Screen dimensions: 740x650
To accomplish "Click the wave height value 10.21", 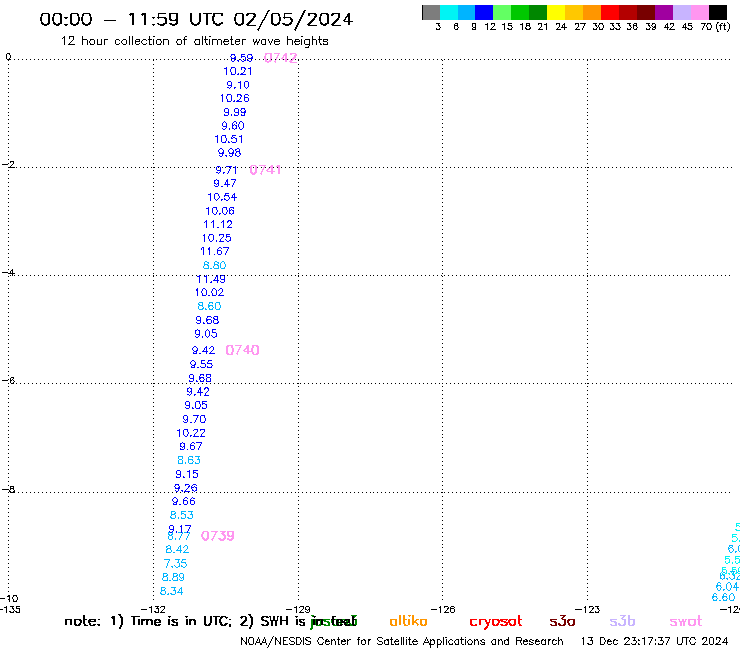I will [x=238, y=71].
